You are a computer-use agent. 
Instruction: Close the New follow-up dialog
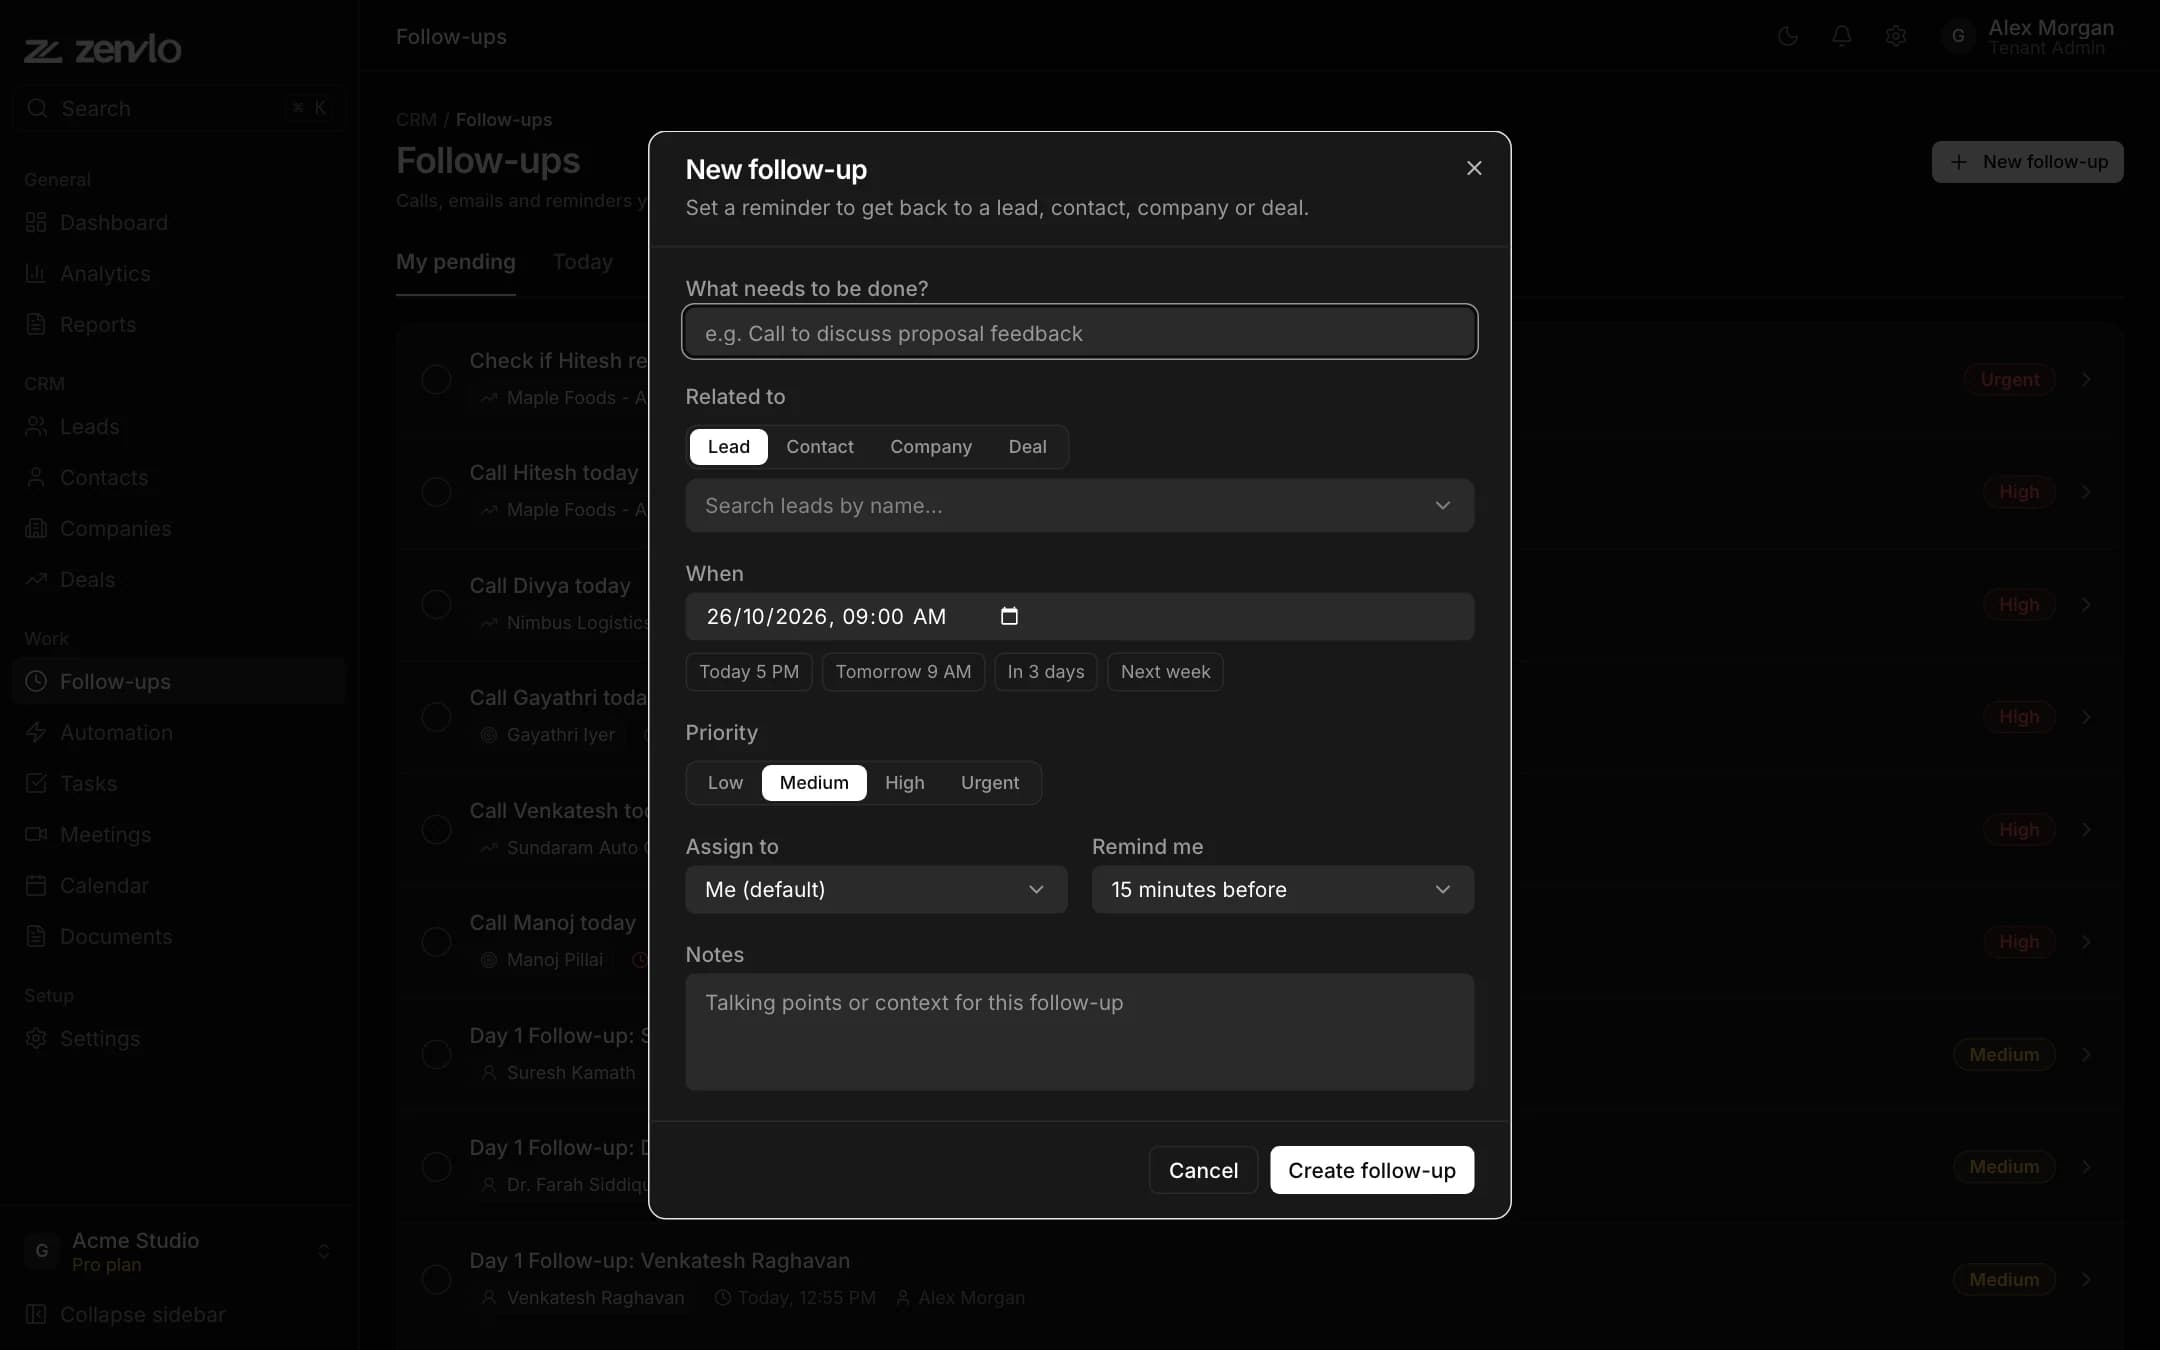tap(1474, 168)
